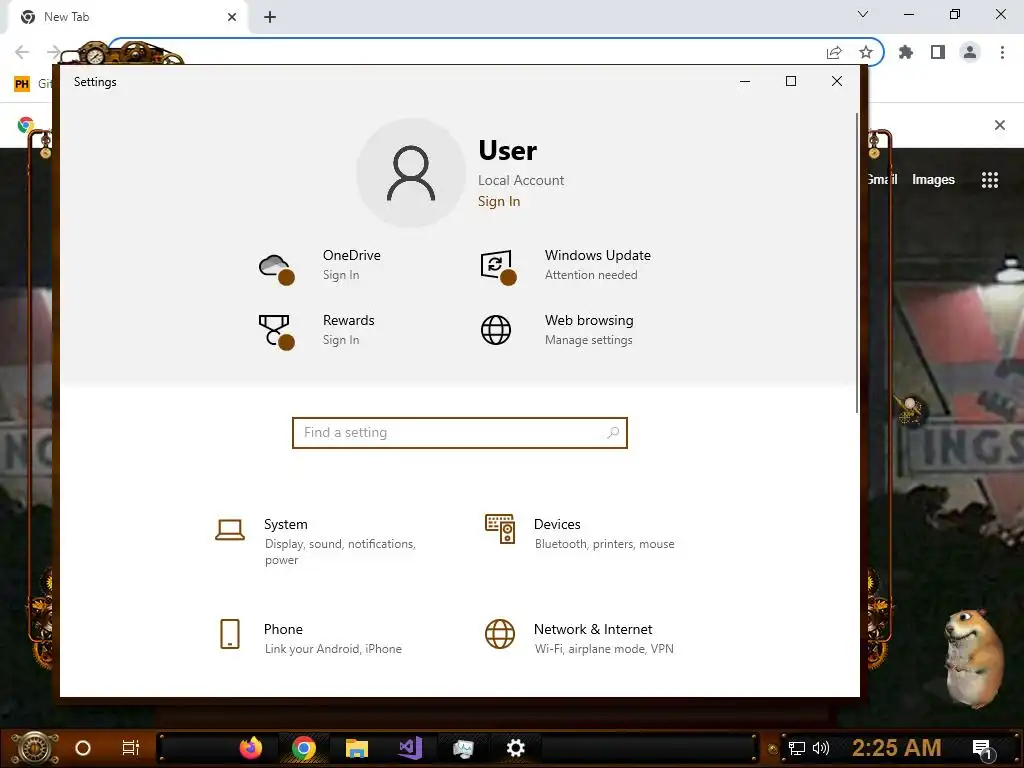Open the Rewards medal icon

point(276,332)
